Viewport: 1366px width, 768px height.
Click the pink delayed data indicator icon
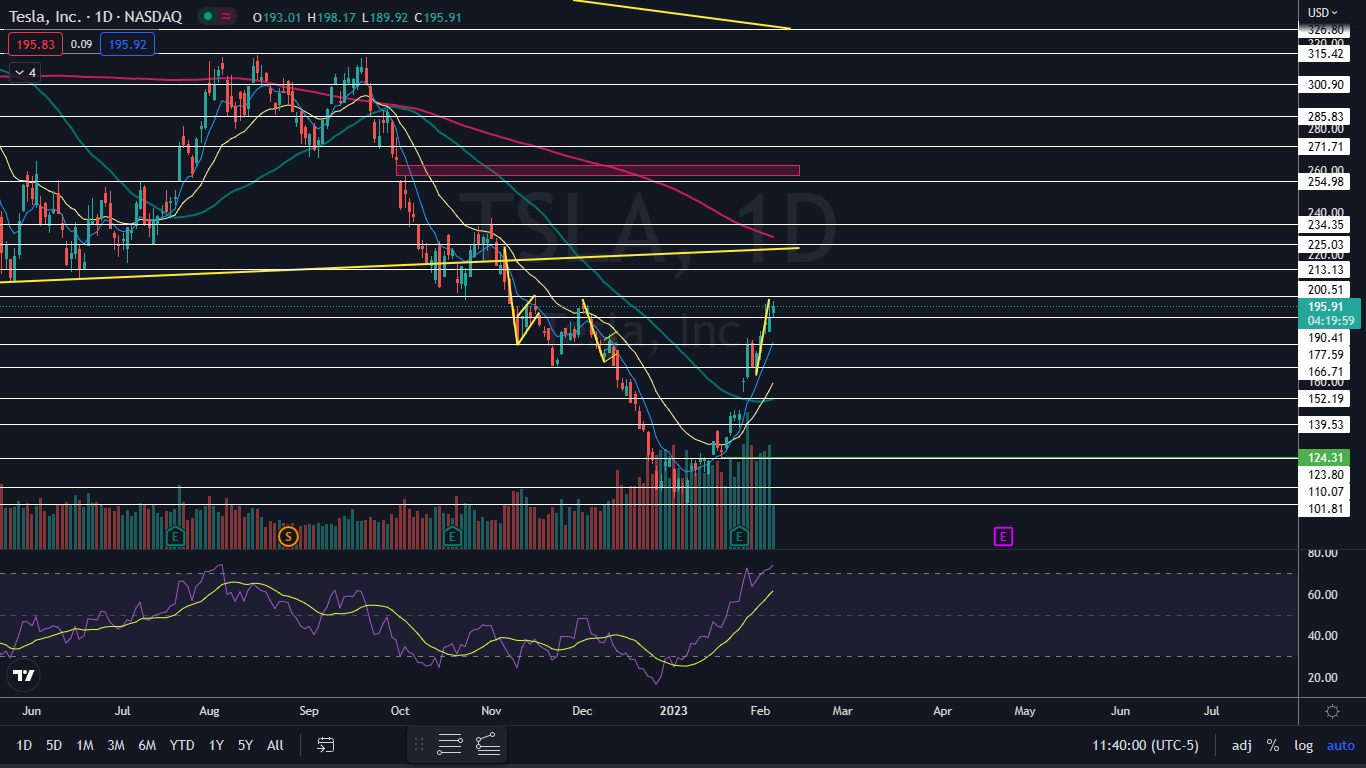tap(226, 16)
